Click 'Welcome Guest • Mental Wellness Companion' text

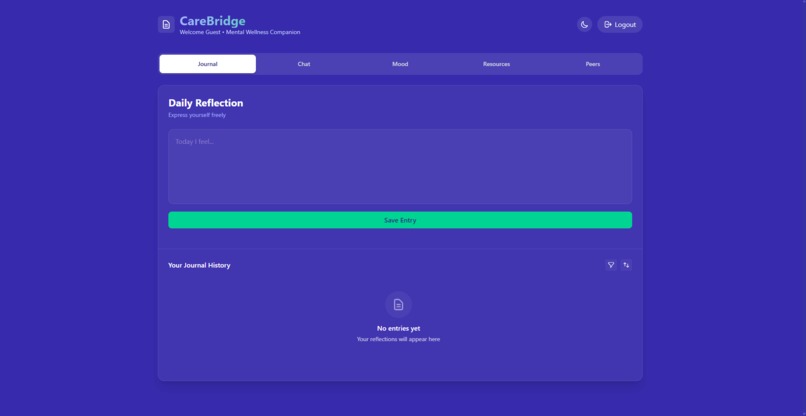(x=240, y=32)
